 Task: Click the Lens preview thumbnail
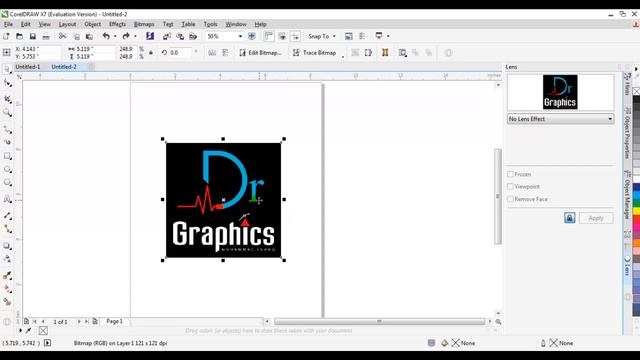(x=560, y=92)
